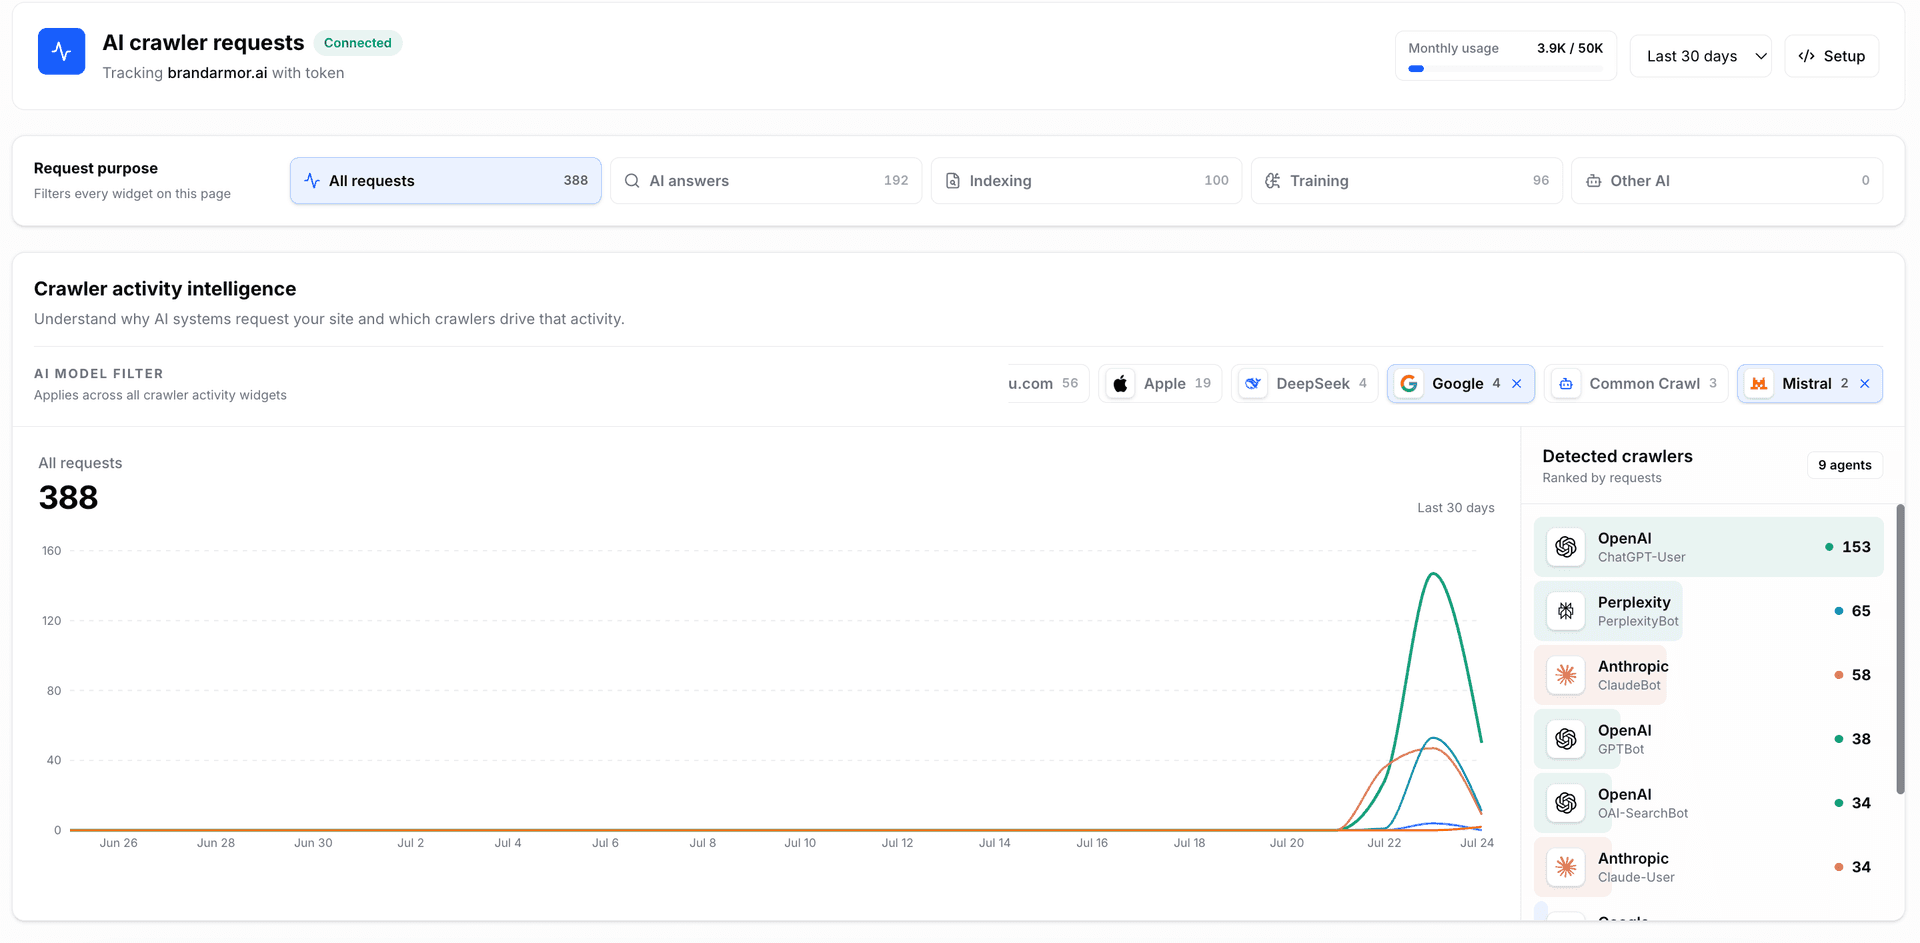The height and width of the screenshot is (943, 1920).
Task: Click the green ChatGPT-User peak on chart
Action: (1433, 574)
